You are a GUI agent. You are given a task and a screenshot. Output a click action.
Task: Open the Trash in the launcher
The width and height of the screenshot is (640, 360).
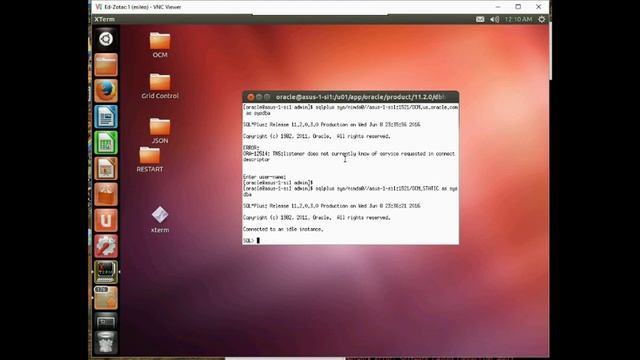106,342
